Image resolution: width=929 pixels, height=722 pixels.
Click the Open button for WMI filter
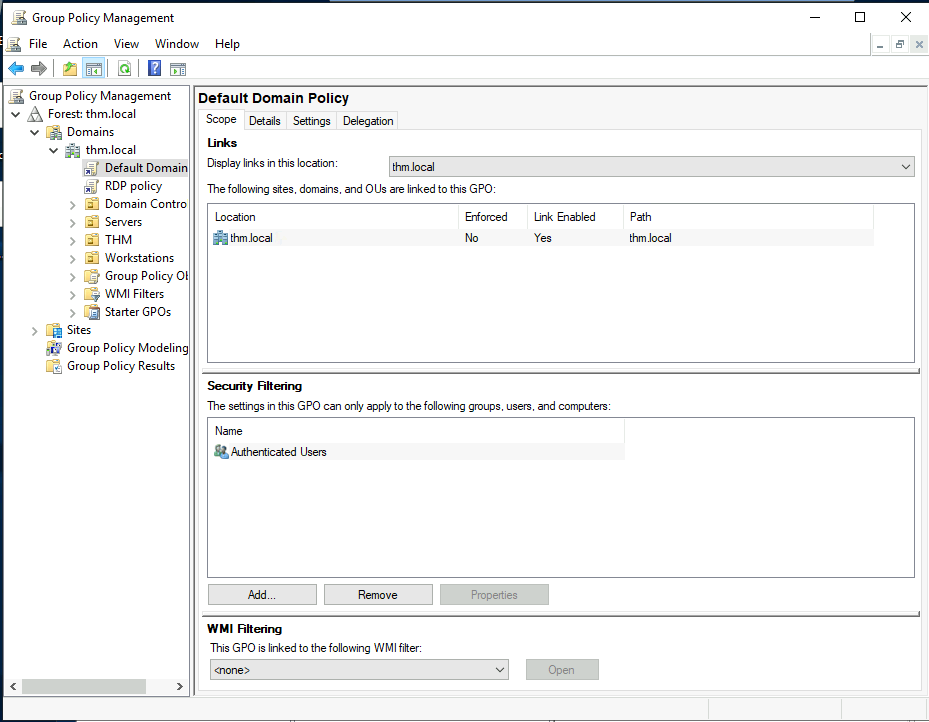[x=562, y=670]
